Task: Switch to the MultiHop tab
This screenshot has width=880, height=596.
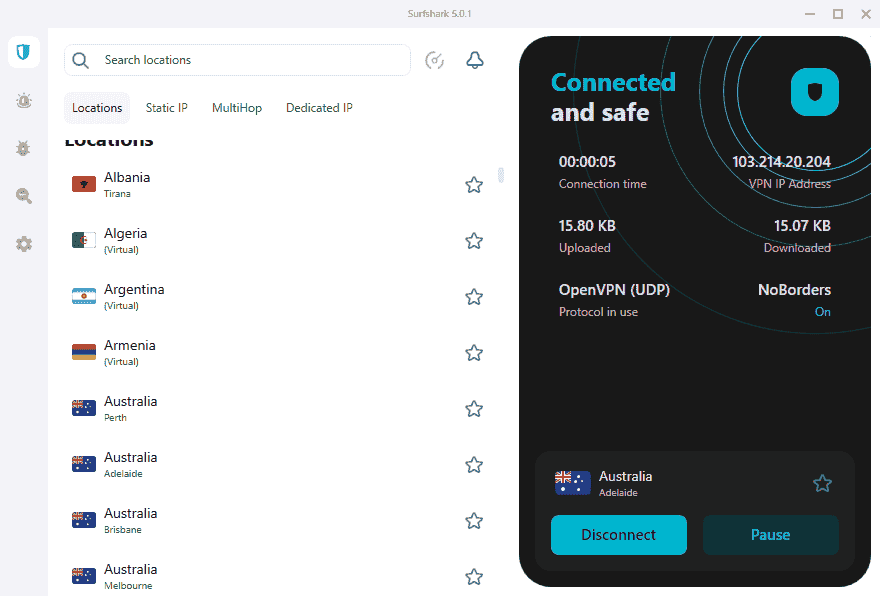Action: click(237, 108)
